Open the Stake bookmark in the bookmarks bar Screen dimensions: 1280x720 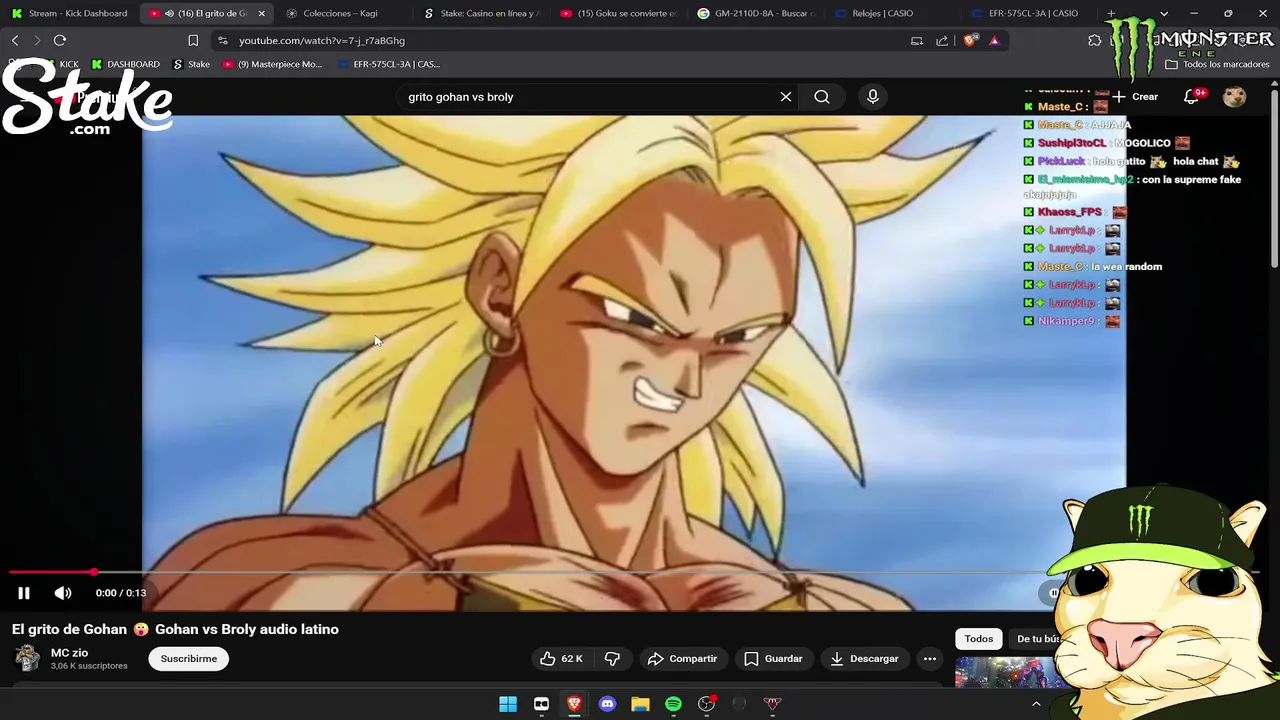[192, 64]
